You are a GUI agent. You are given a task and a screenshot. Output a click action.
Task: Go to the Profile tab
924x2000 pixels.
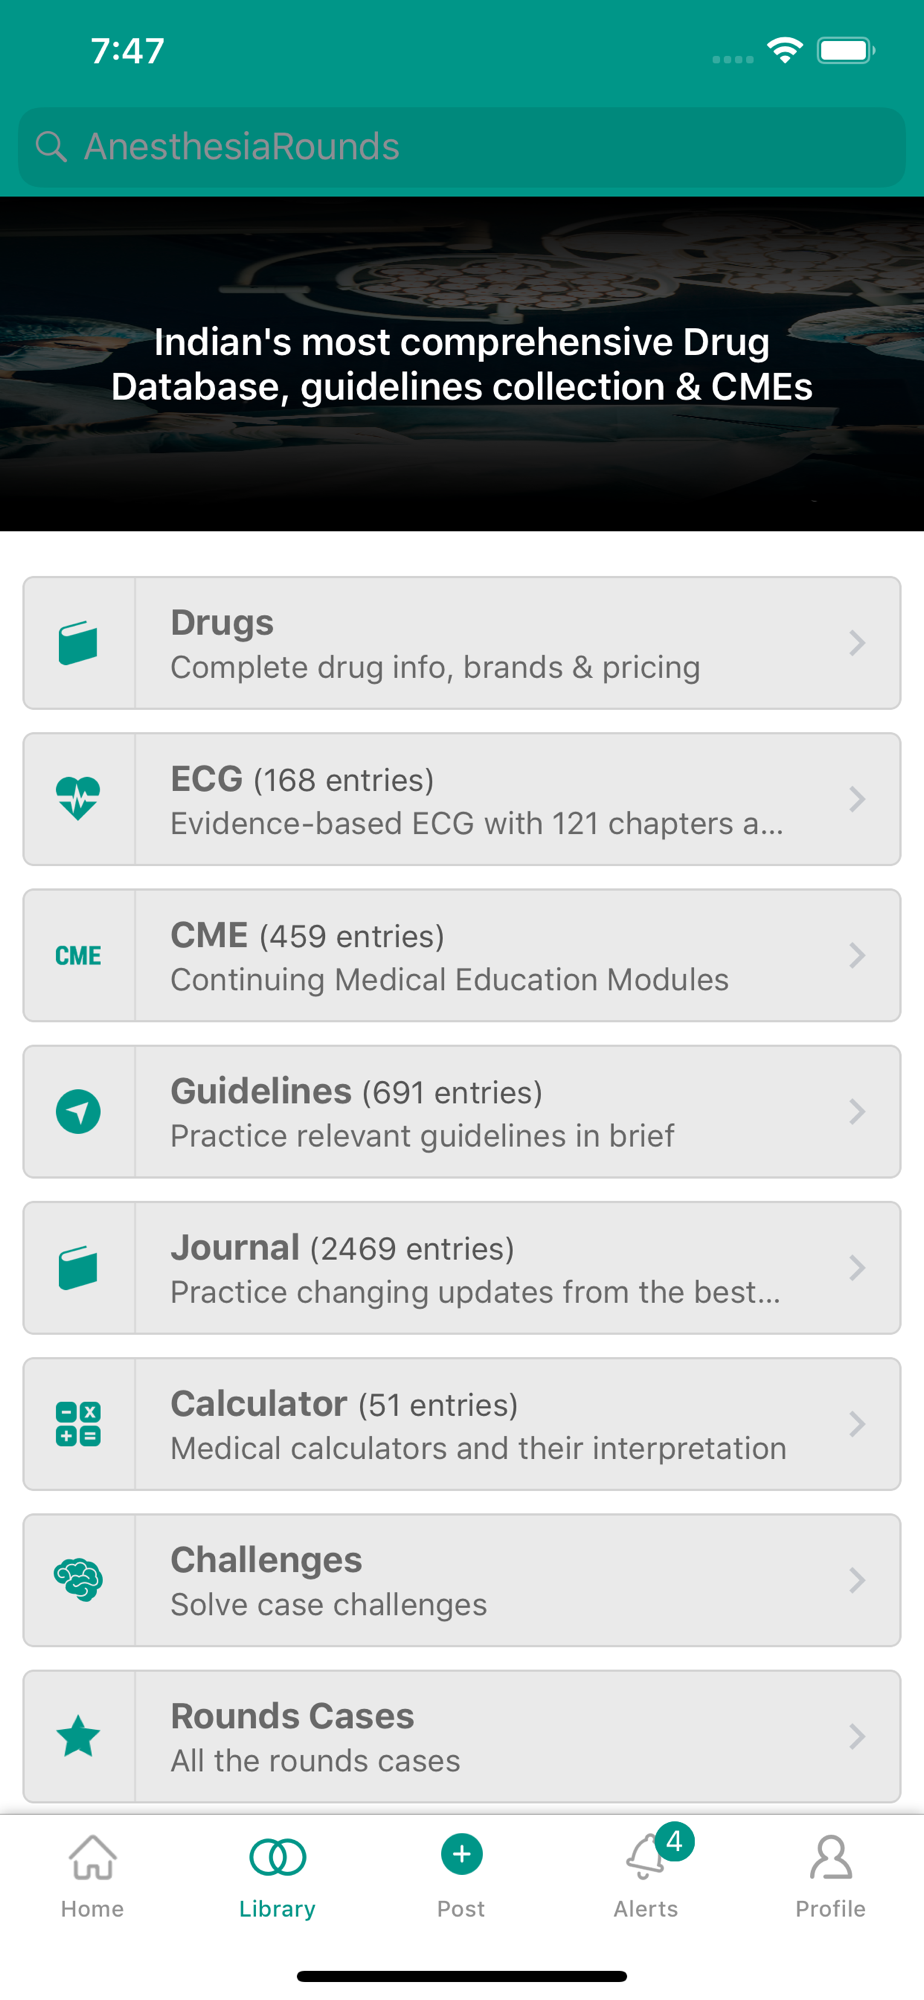(x=830, y=1876)
